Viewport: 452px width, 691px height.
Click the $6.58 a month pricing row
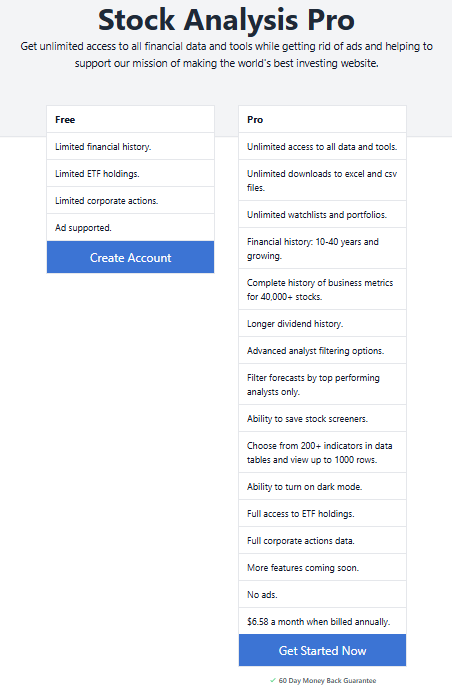pyautogui.click(x=322, y=621)
